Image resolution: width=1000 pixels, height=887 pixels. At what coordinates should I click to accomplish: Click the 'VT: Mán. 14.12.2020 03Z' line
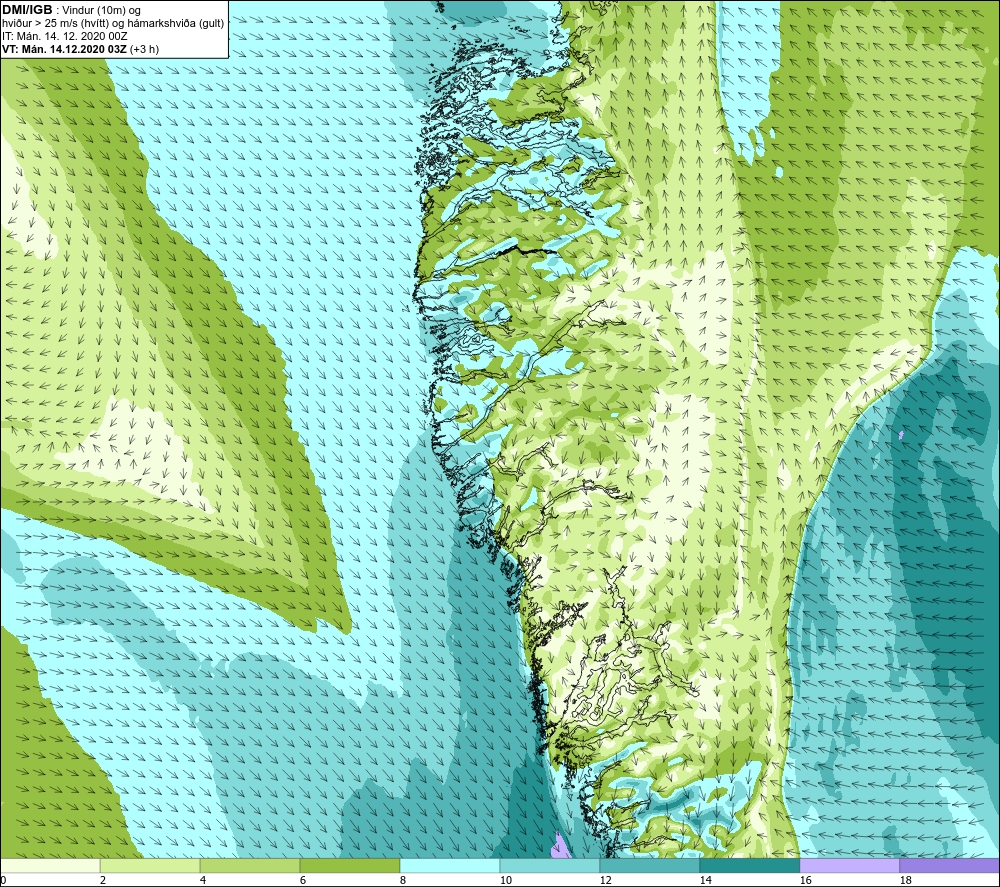(65, 49)
